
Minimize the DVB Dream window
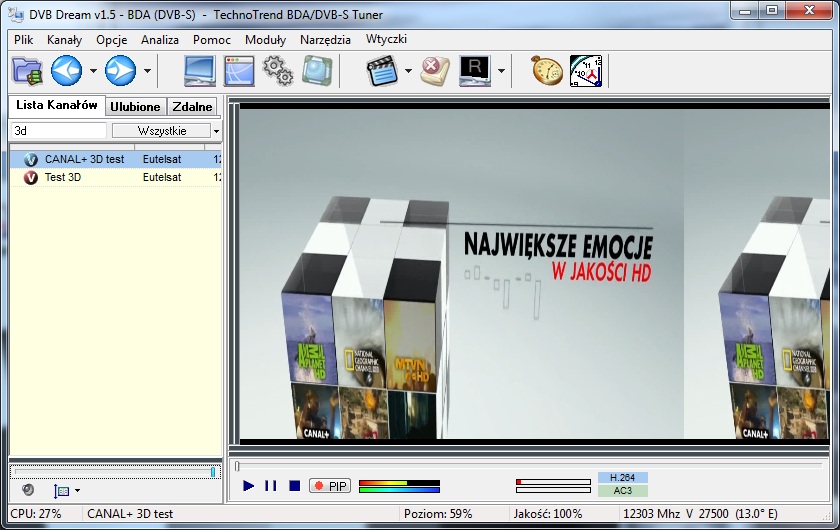[x=745, y=10]
